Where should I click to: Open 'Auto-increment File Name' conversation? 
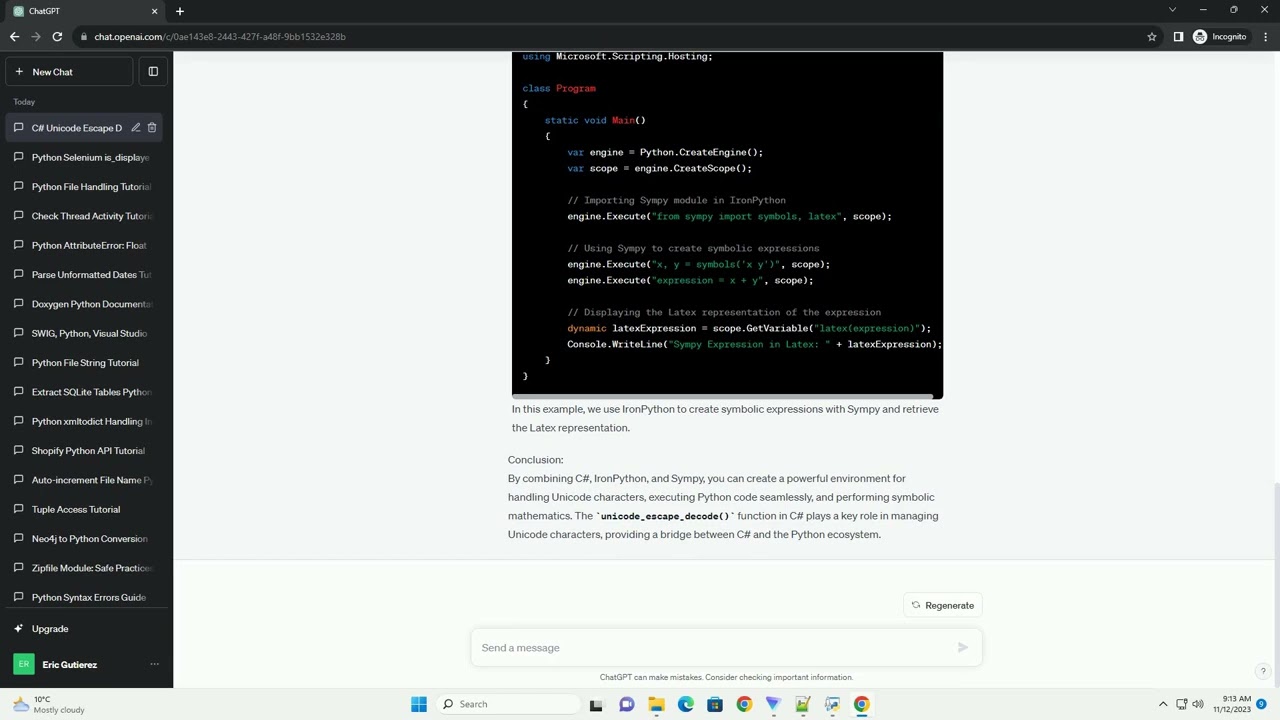click(x=86, y=480)
